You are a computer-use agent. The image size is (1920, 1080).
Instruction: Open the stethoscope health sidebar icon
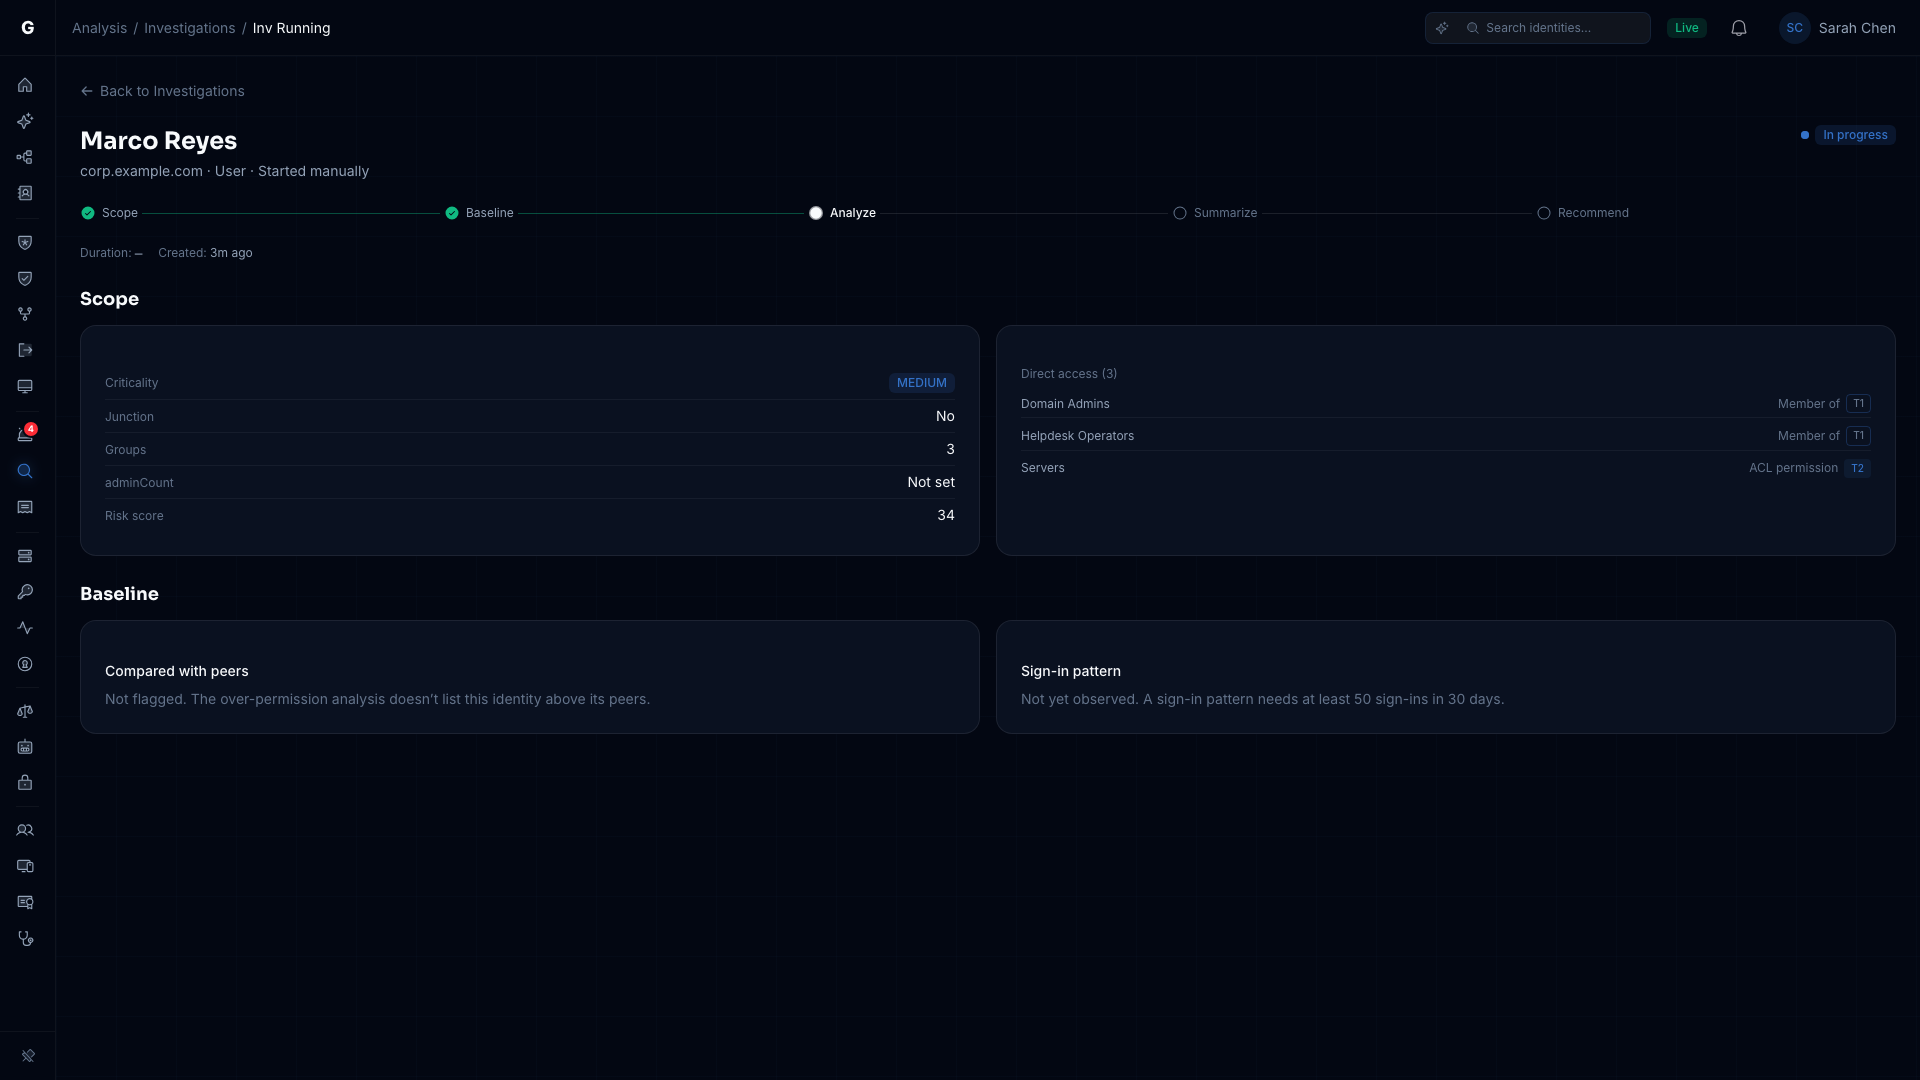(25, 938)
